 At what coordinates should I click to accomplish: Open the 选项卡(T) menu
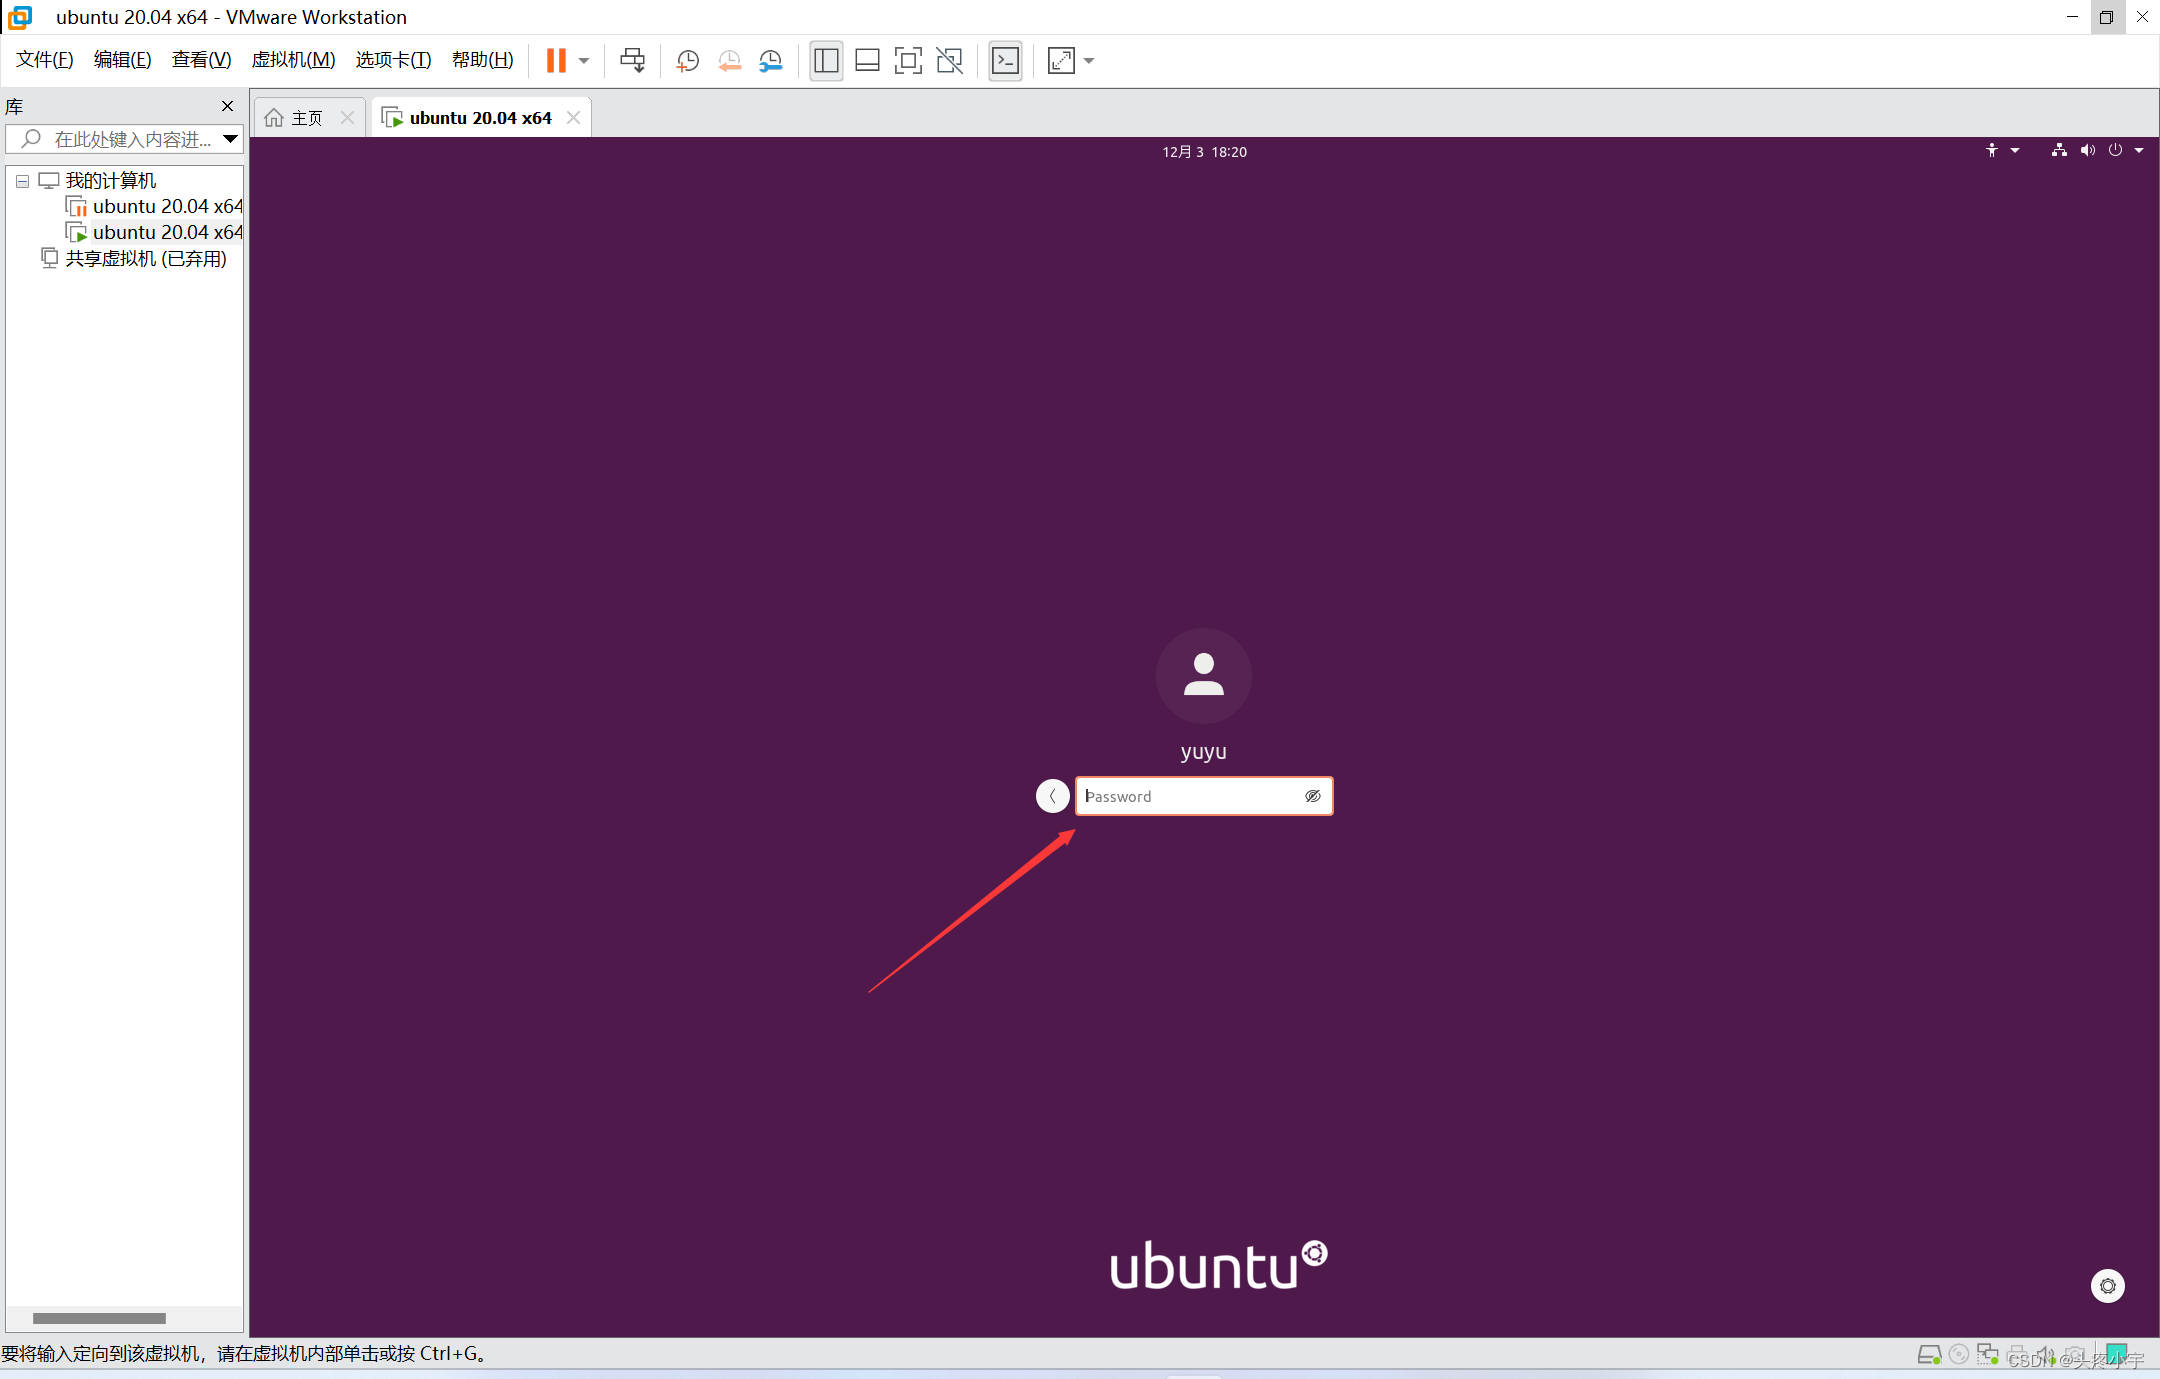(393, 60)
